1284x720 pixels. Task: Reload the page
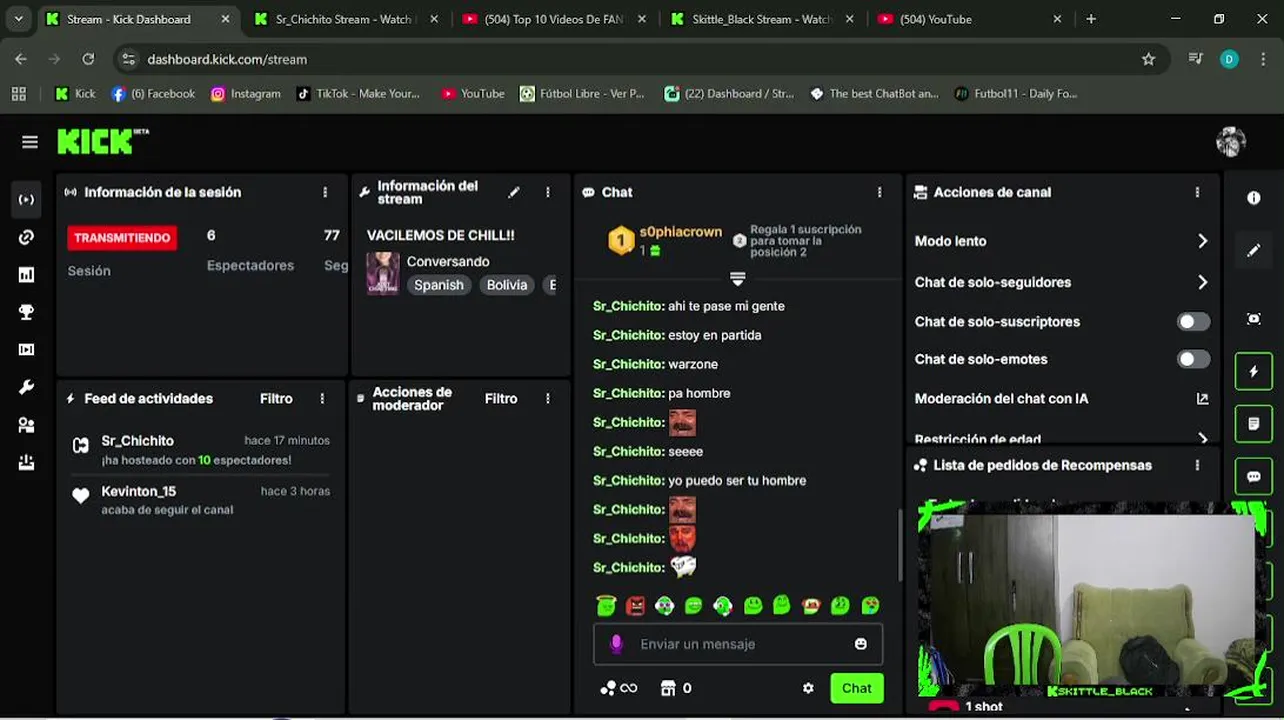(x=88, y=59)
